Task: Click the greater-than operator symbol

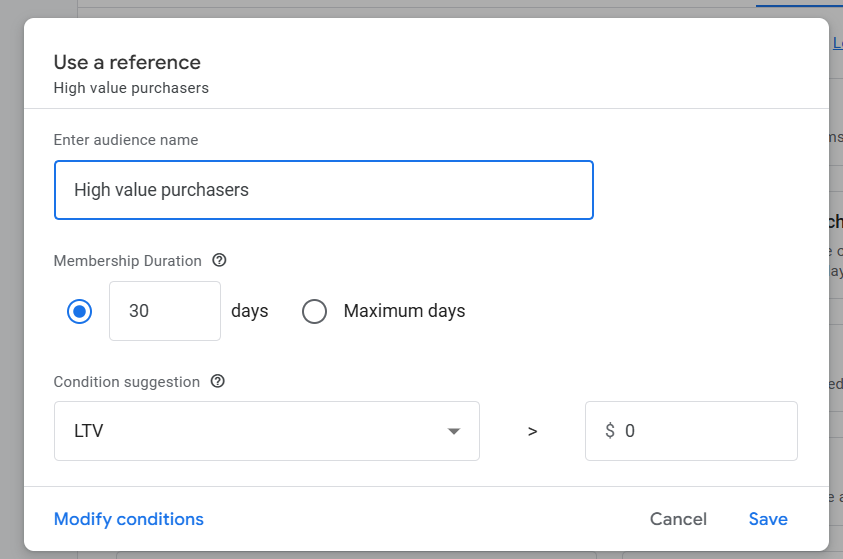Action: click(x=532, y=431)
